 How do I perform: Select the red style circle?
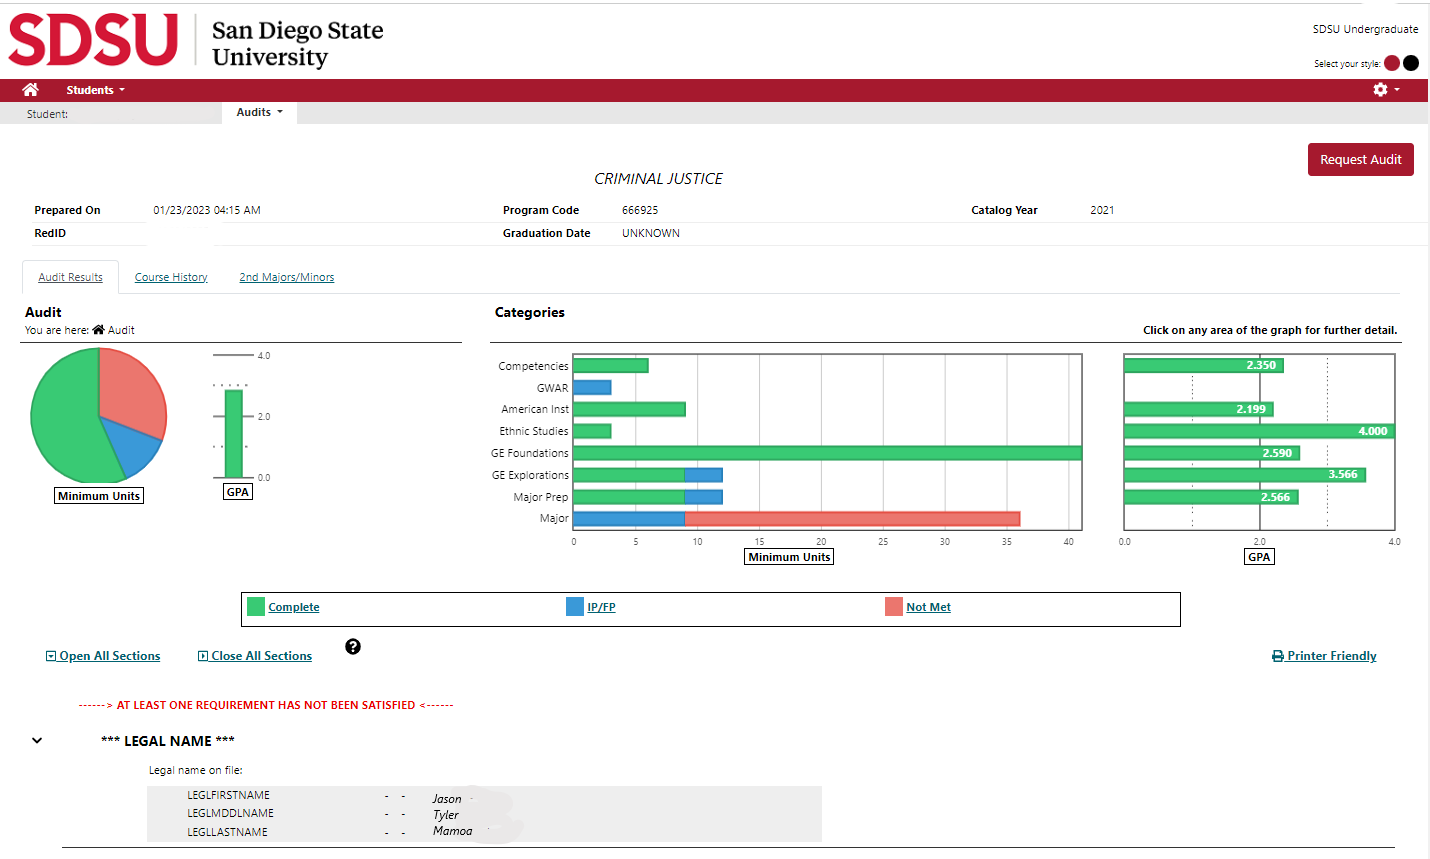1392,63
